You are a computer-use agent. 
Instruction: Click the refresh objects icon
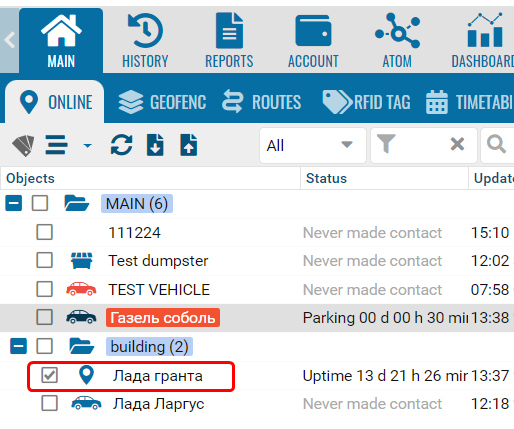(121, 145)
